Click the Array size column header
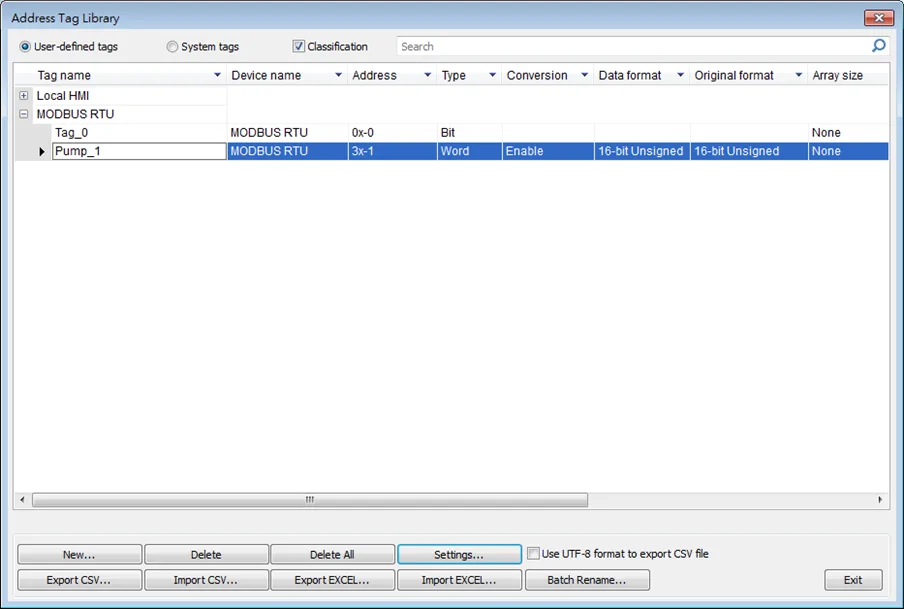The height and width of the screenshot is (609, 904). pos(848,75)
